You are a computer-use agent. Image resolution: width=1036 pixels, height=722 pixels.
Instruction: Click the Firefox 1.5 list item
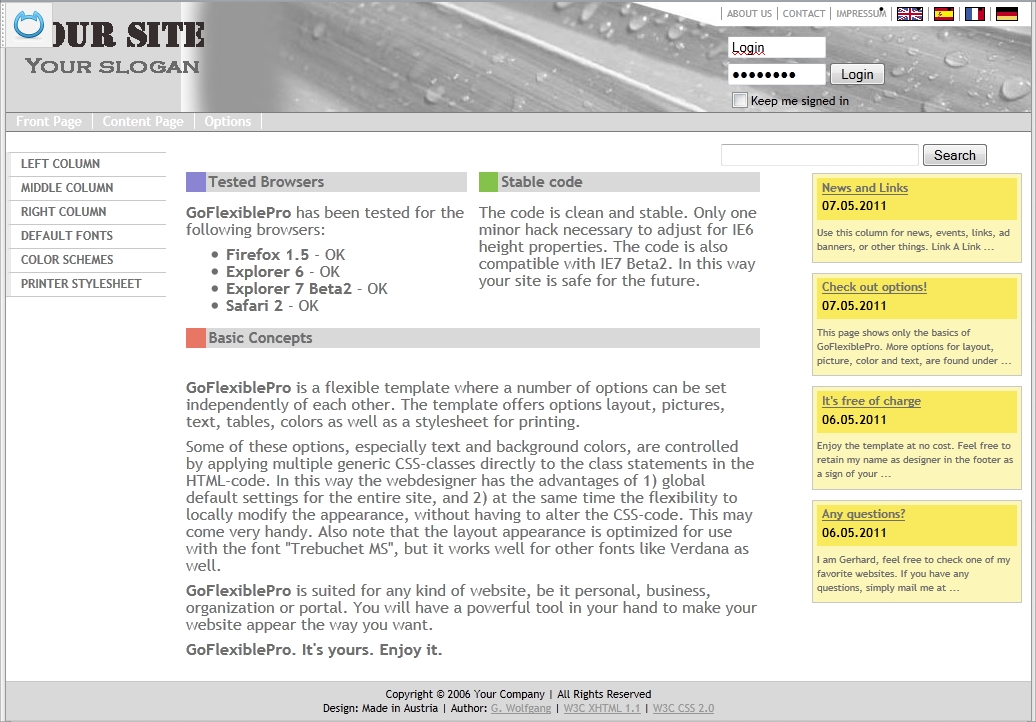pyautogui.click(x=285, y=254)
